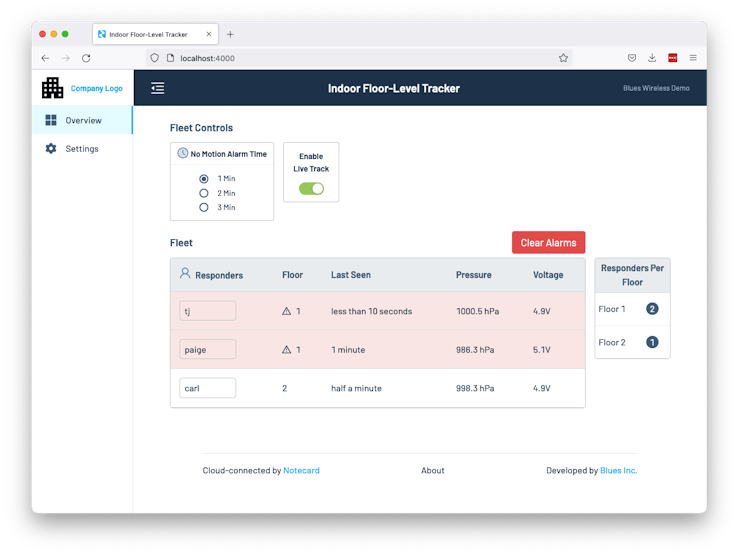The width and height of the screenshot is (738, 555).
Task: Click the Clear Alarms button
Action: tap(548, 242)
